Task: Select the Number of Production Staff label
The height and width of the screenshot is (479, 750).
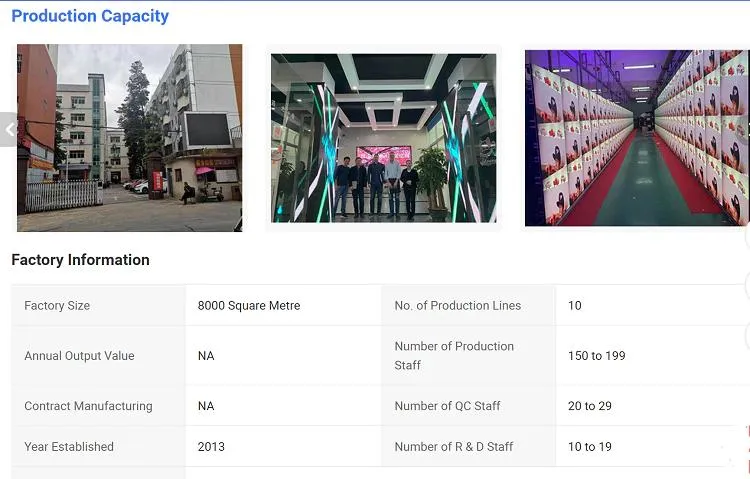Action: (454, 356)
